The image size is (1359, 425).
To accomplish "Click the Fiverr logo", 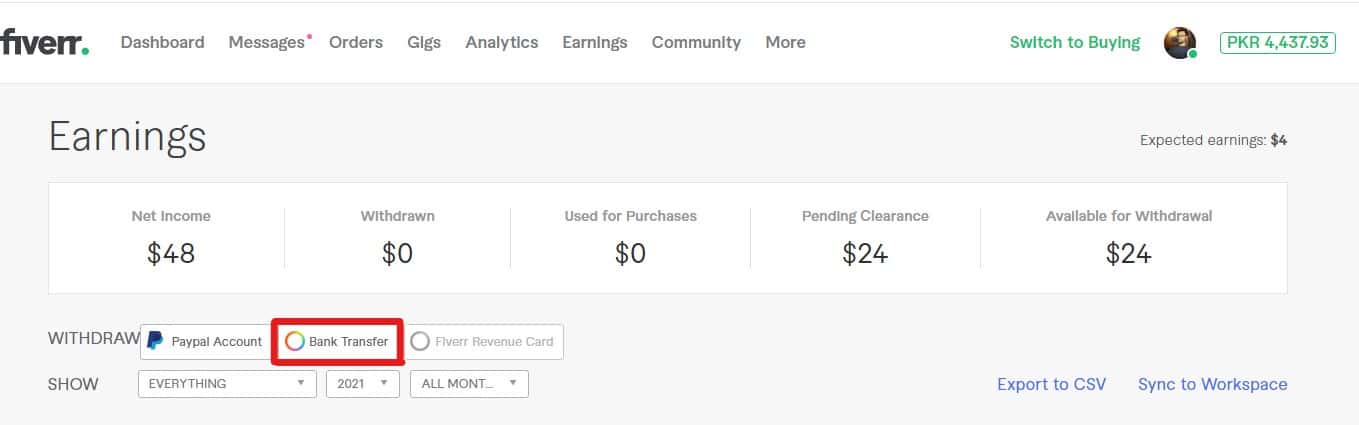I will (44, 42).
